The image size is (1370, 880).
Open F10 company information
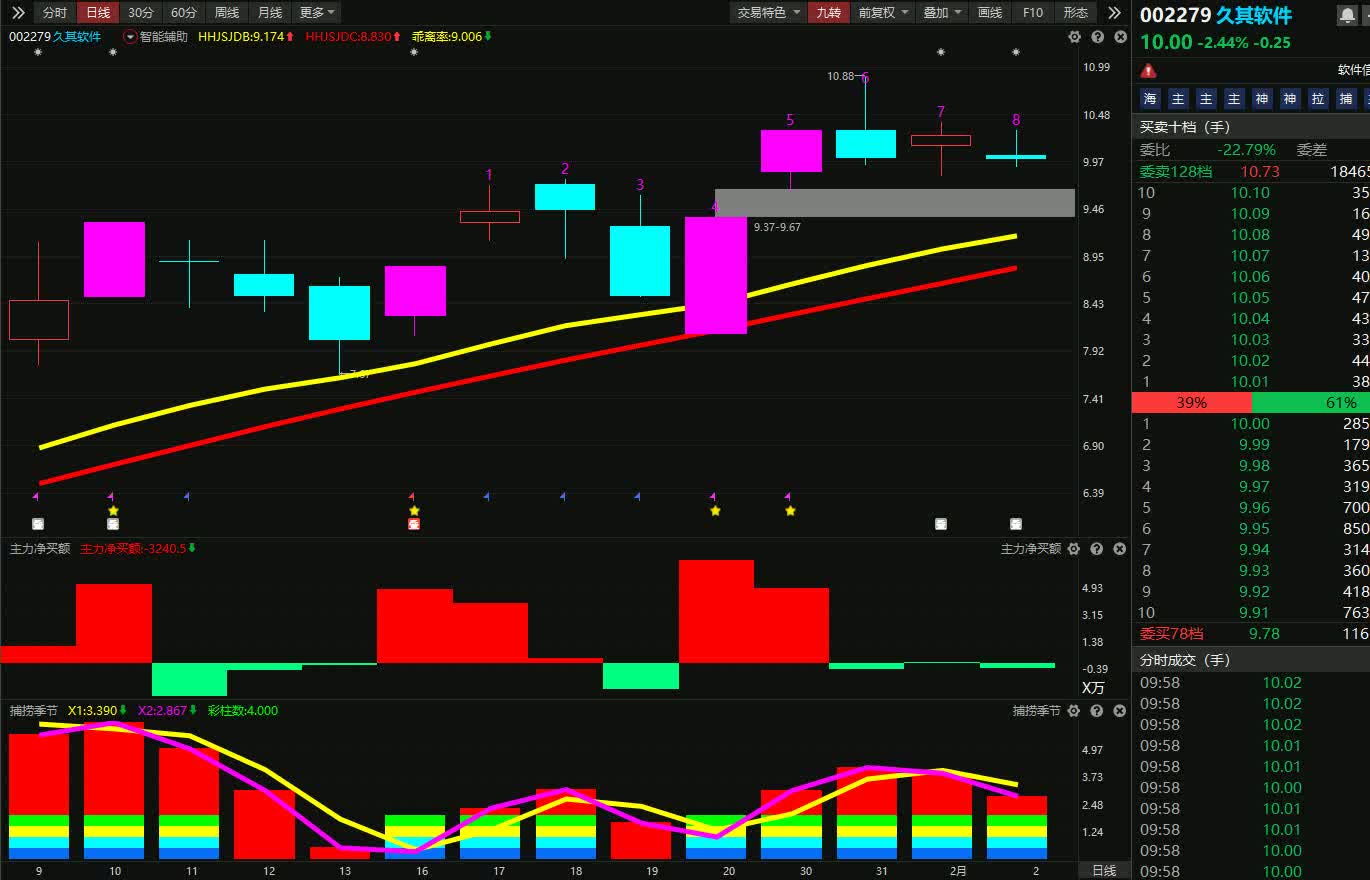click(1033, 13)
